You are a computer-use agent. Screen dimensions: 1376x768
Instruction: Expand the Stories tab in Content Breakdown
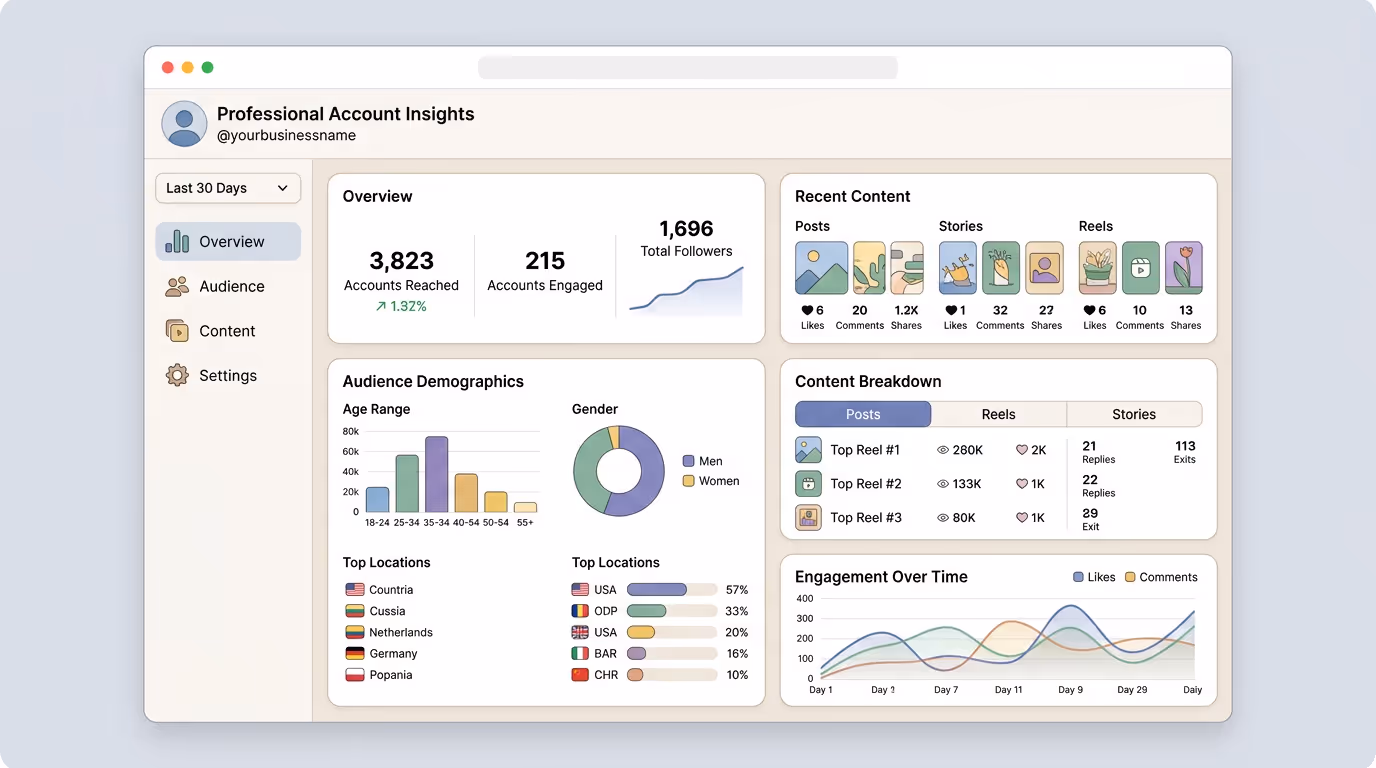point(1134,414)
